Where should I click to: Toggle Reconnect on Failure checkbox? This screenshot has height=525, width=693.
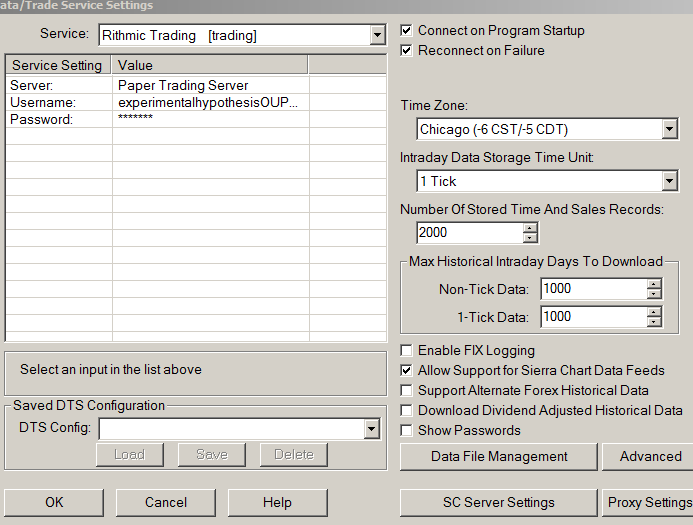[406, 50]
